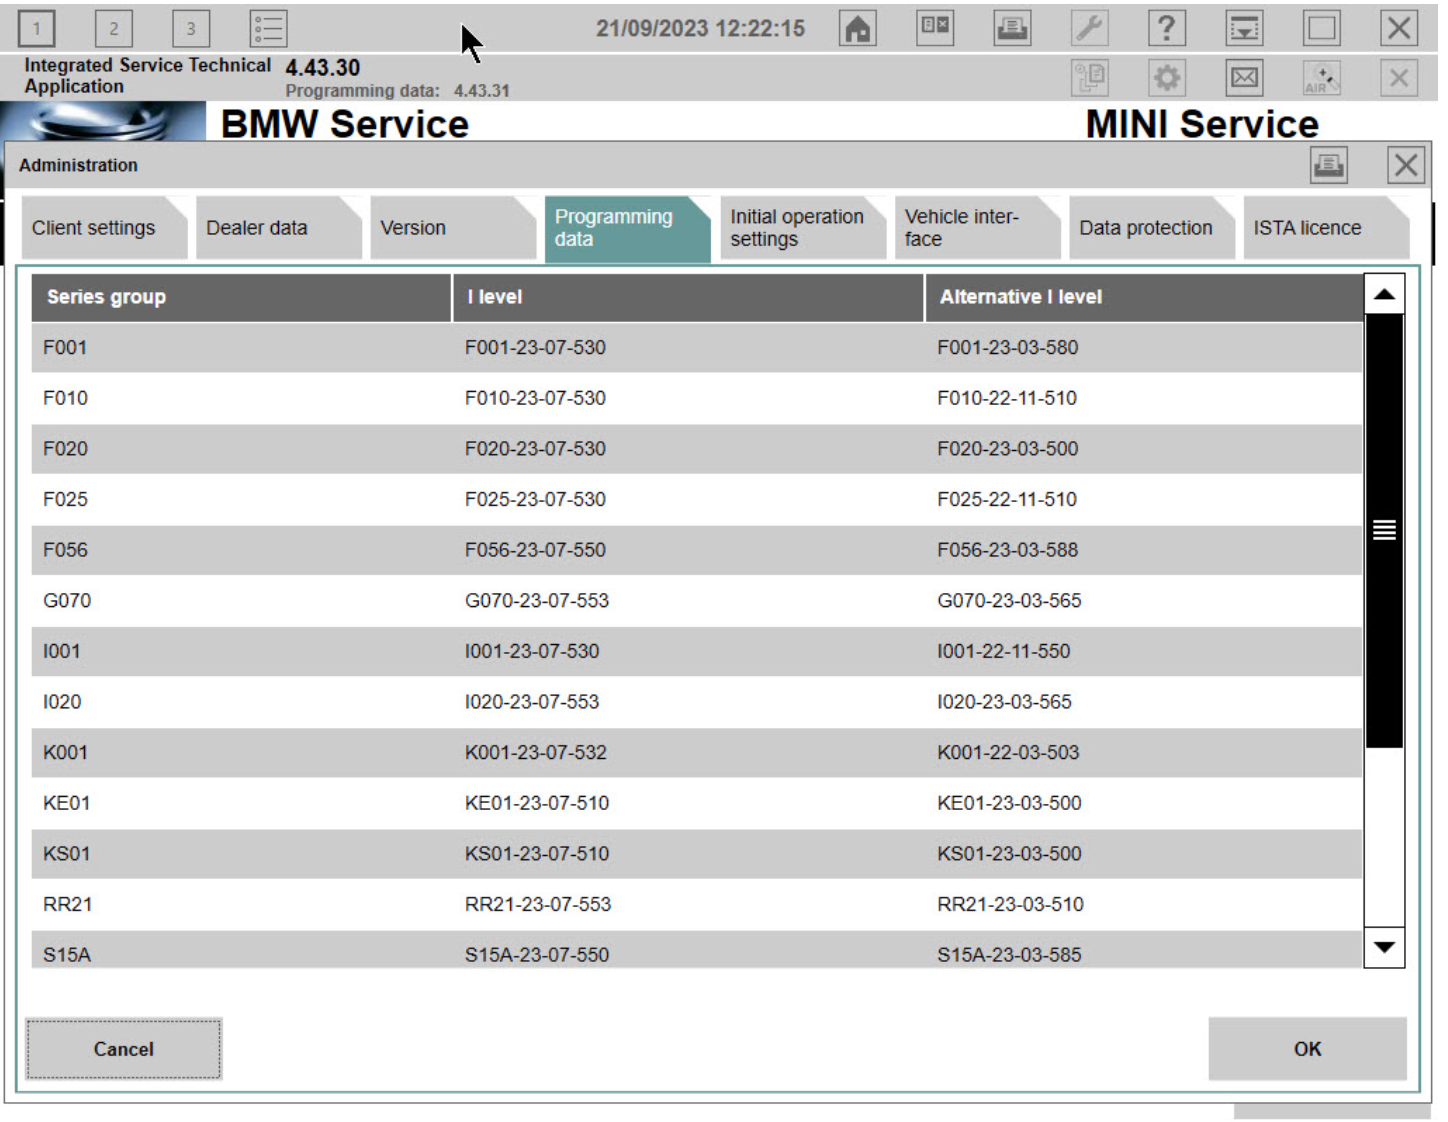Click the Home icon in top toolbar
The image size is (1448, 1122).
pyautogui.click(x=857, y=29)
